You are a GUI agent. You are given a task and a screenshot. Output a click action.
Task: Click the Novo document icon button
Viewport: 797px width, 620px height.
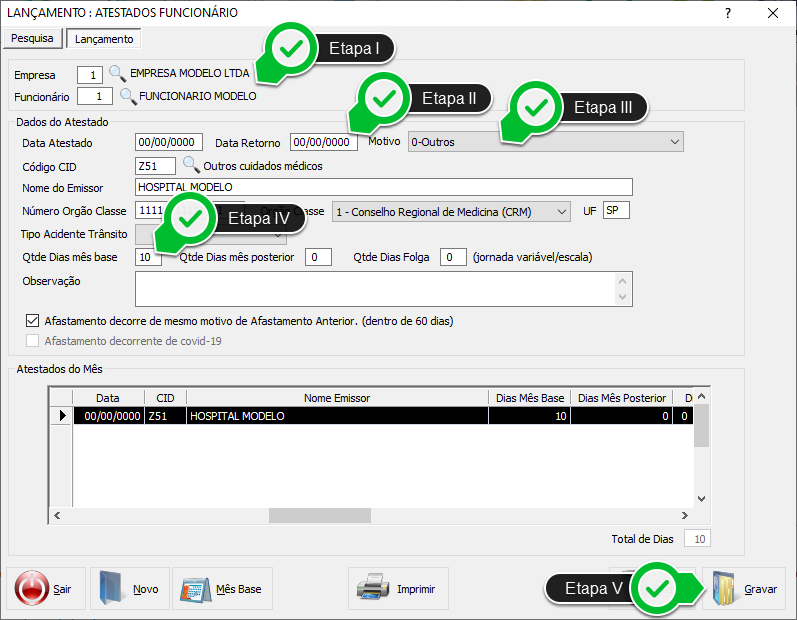[x=130, y=589]
